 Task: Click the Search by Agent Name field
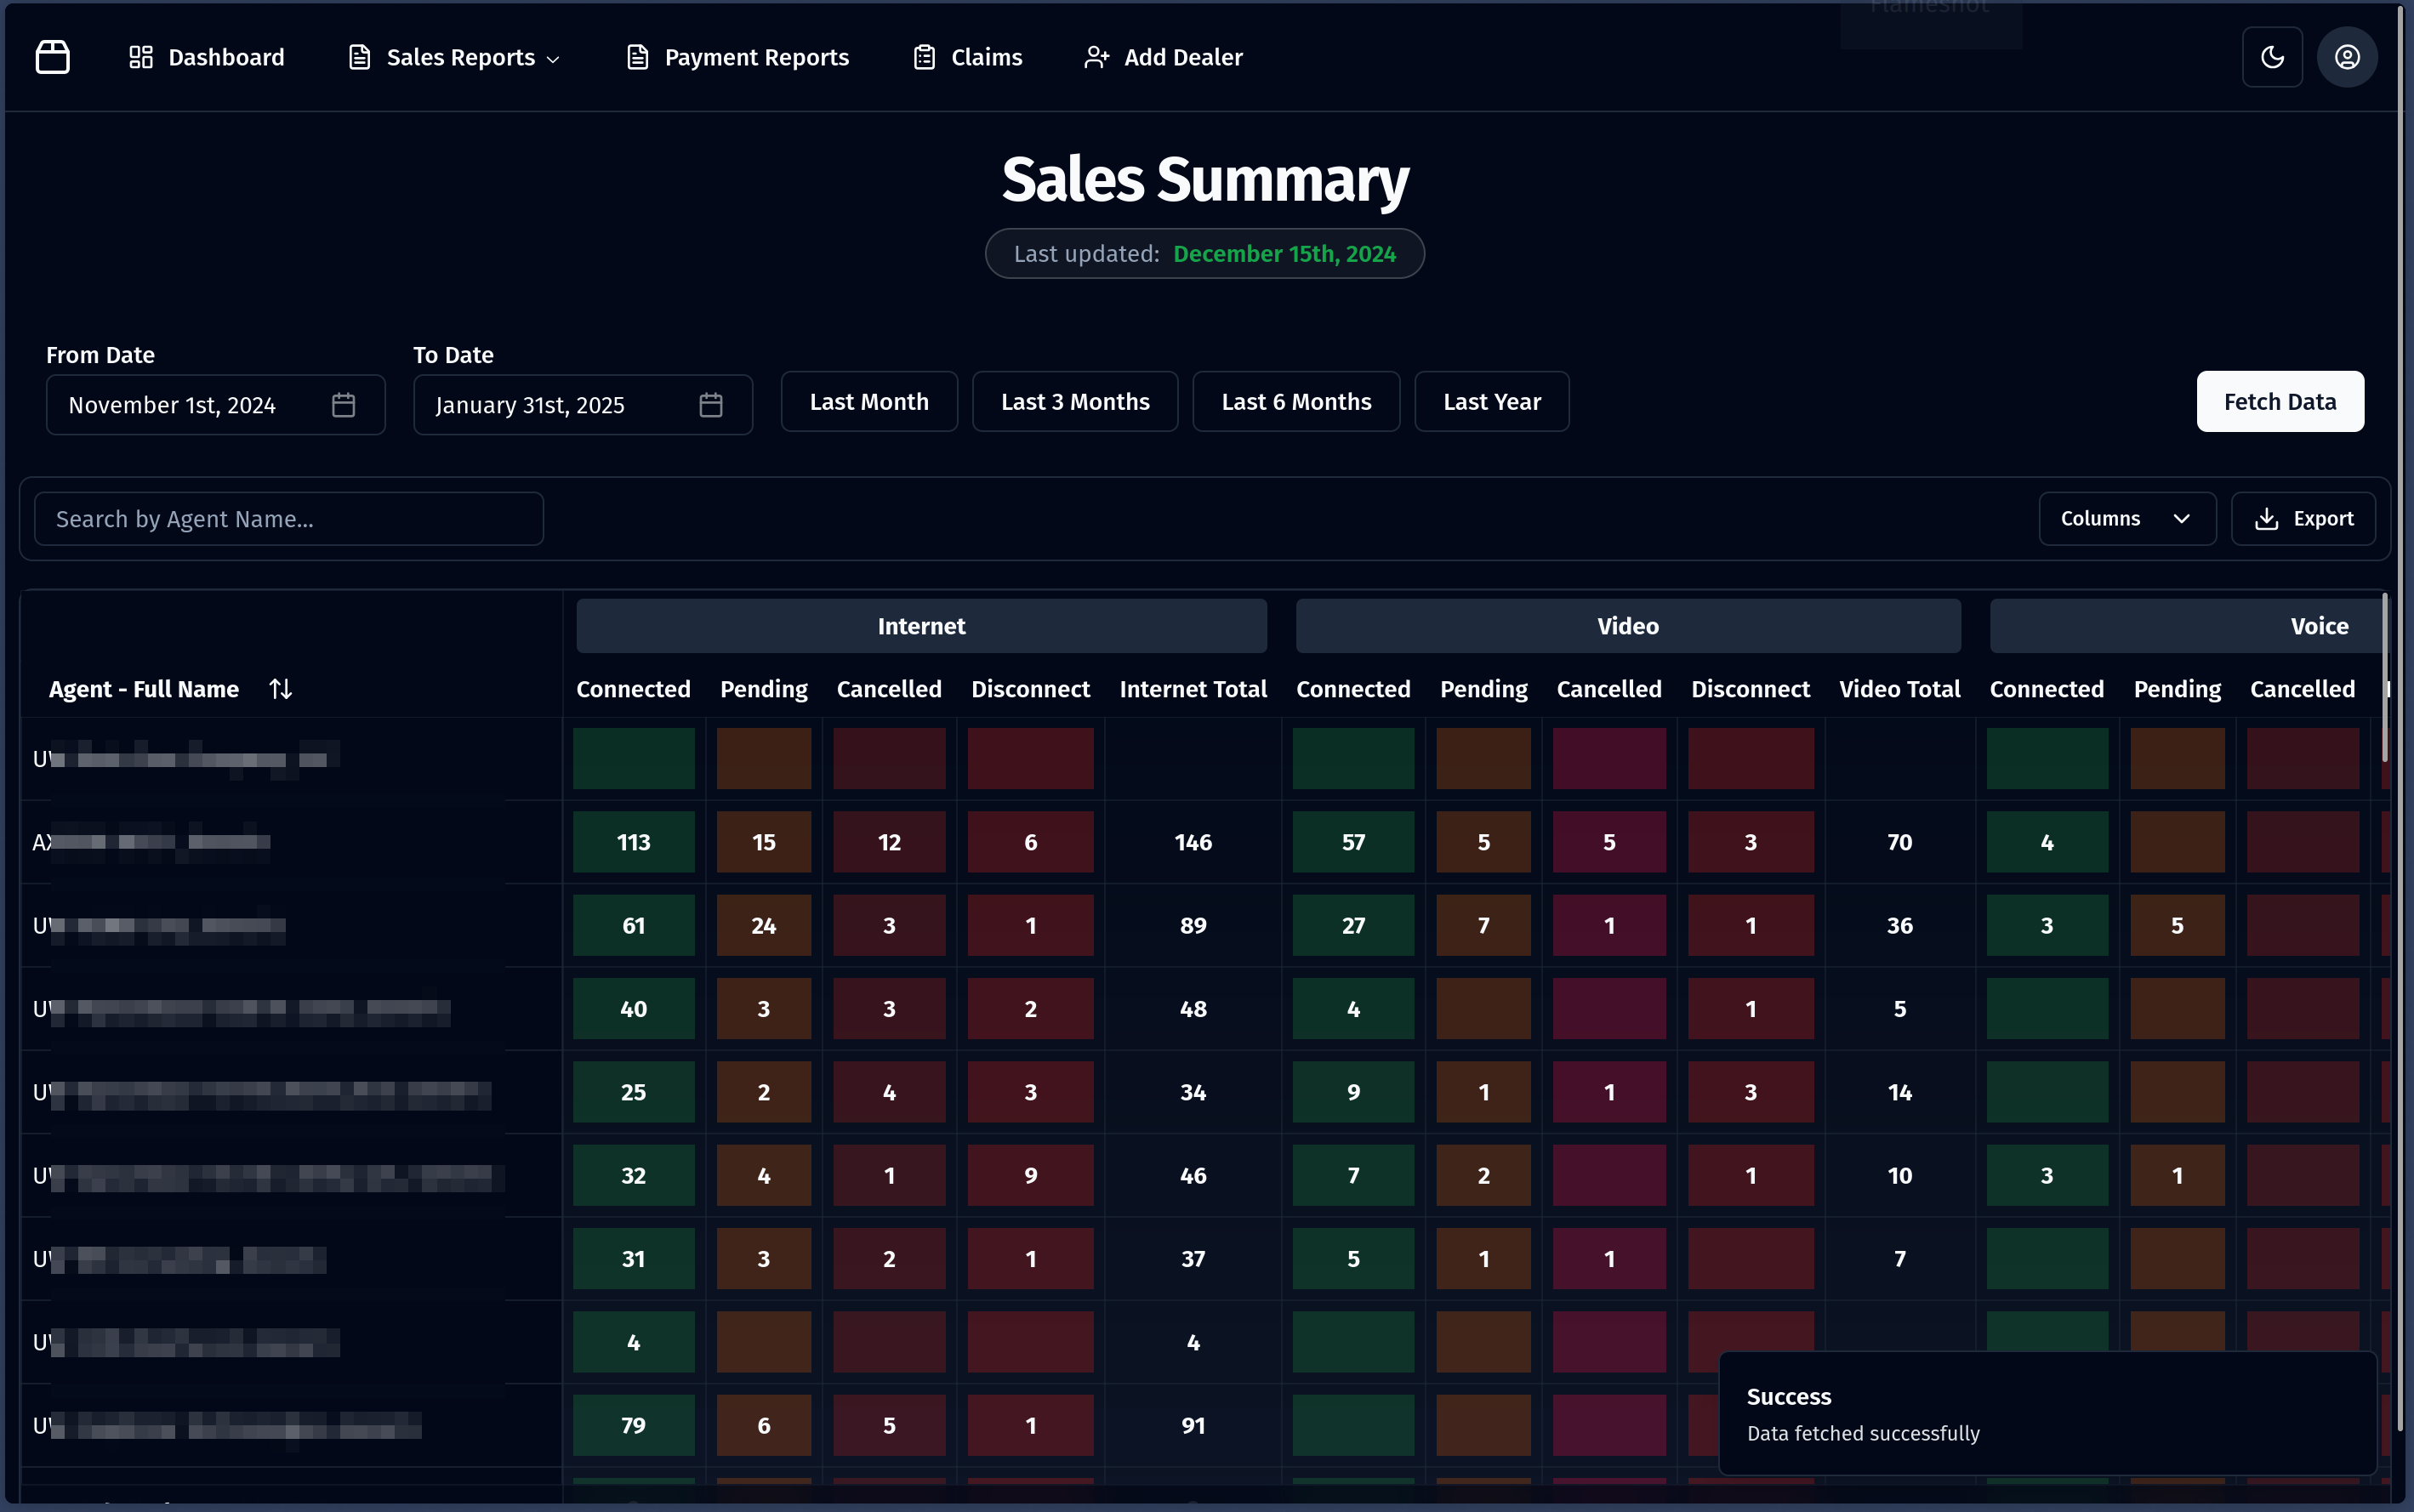[x=288, y=518]
